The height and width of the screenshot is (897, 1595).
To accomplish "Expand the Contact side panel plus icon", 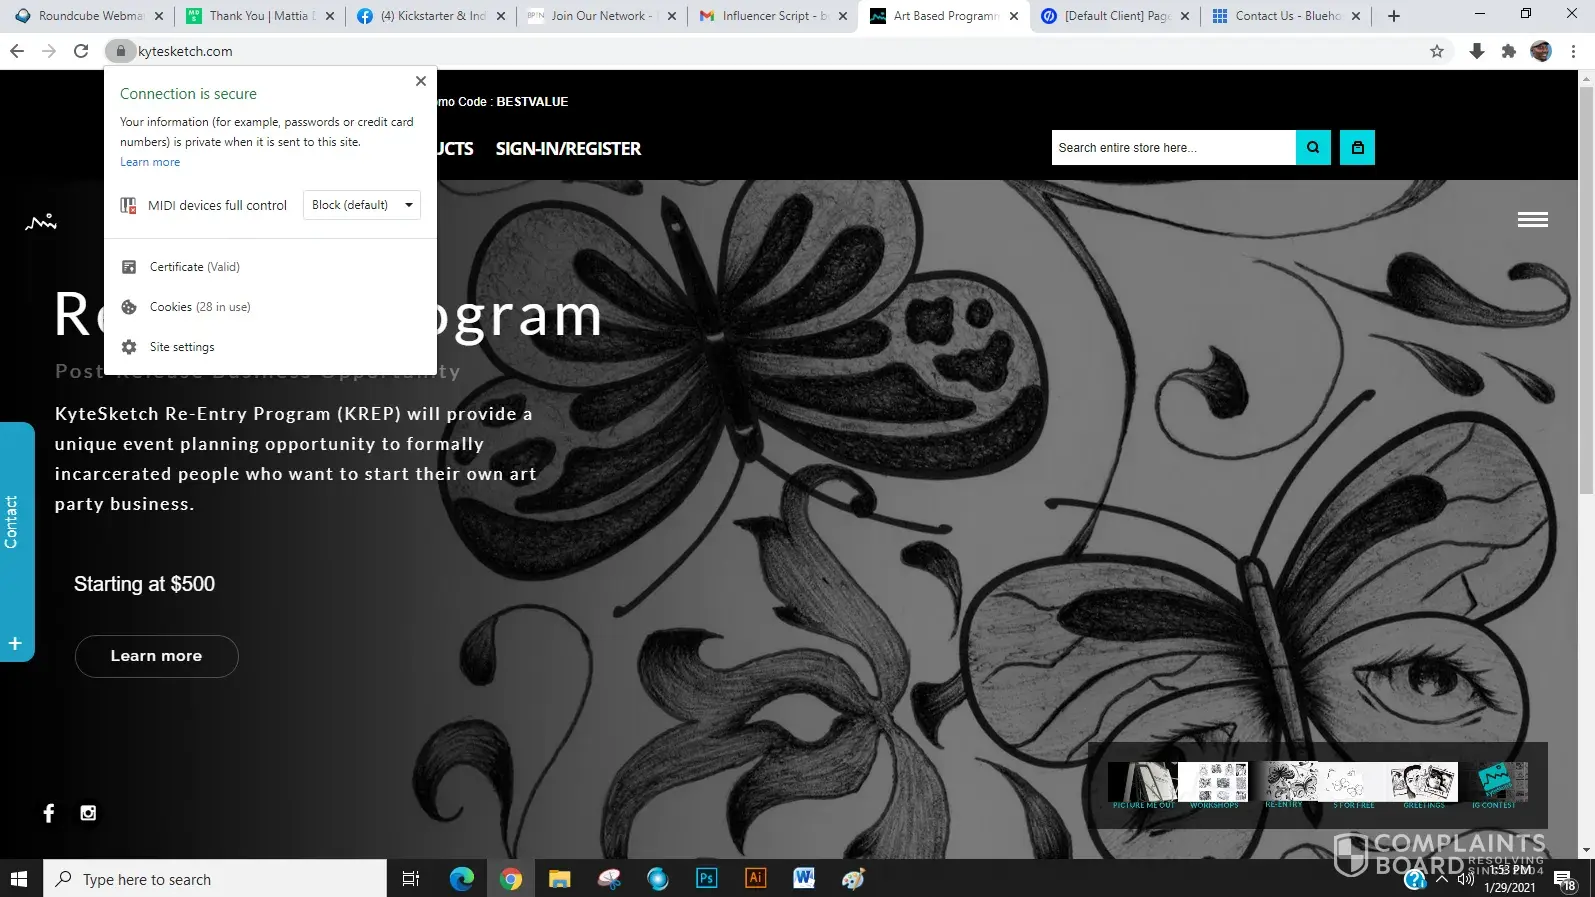I will click(15, 643).
